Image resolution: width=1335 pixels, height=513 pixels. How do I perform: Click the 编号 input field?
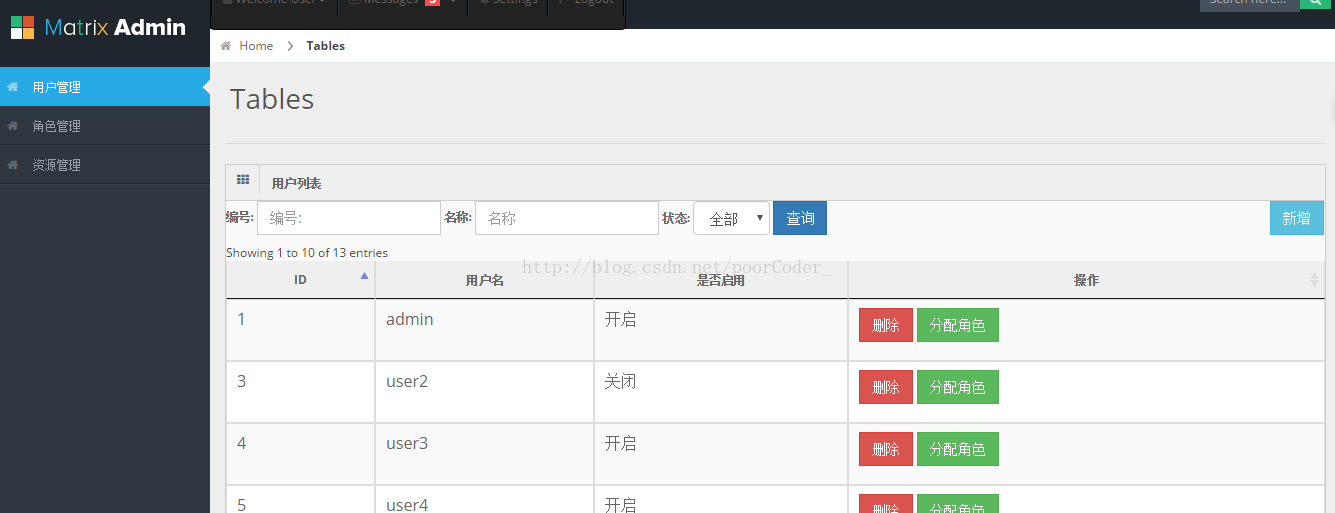coord(349,218)
